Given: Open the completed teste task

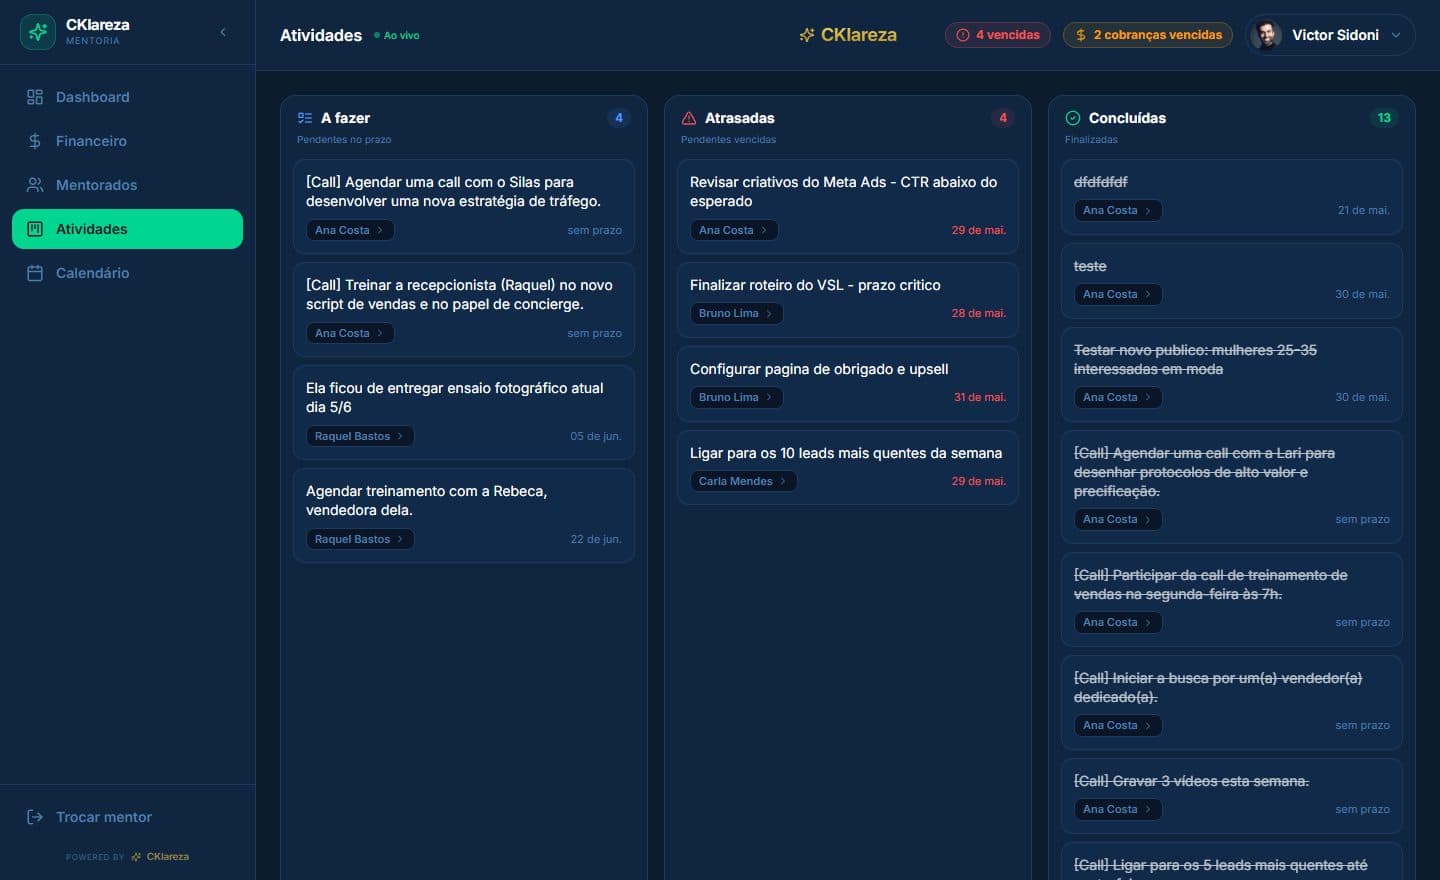Looking at the screenshot, I should (x=1232, y=280).
